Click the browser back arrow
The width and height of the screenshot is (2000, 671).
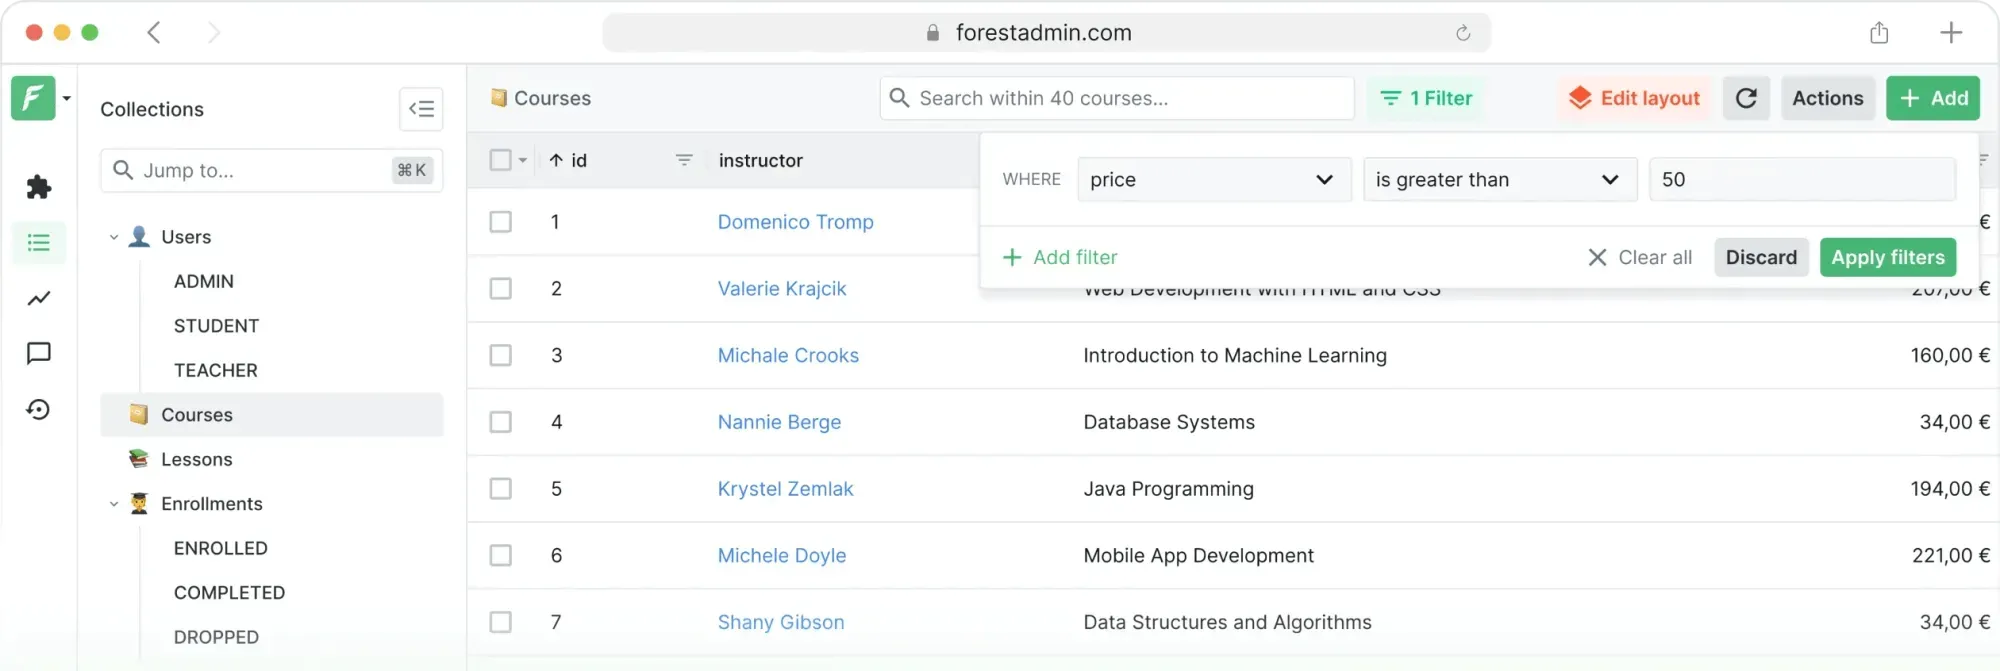[154, 33]
